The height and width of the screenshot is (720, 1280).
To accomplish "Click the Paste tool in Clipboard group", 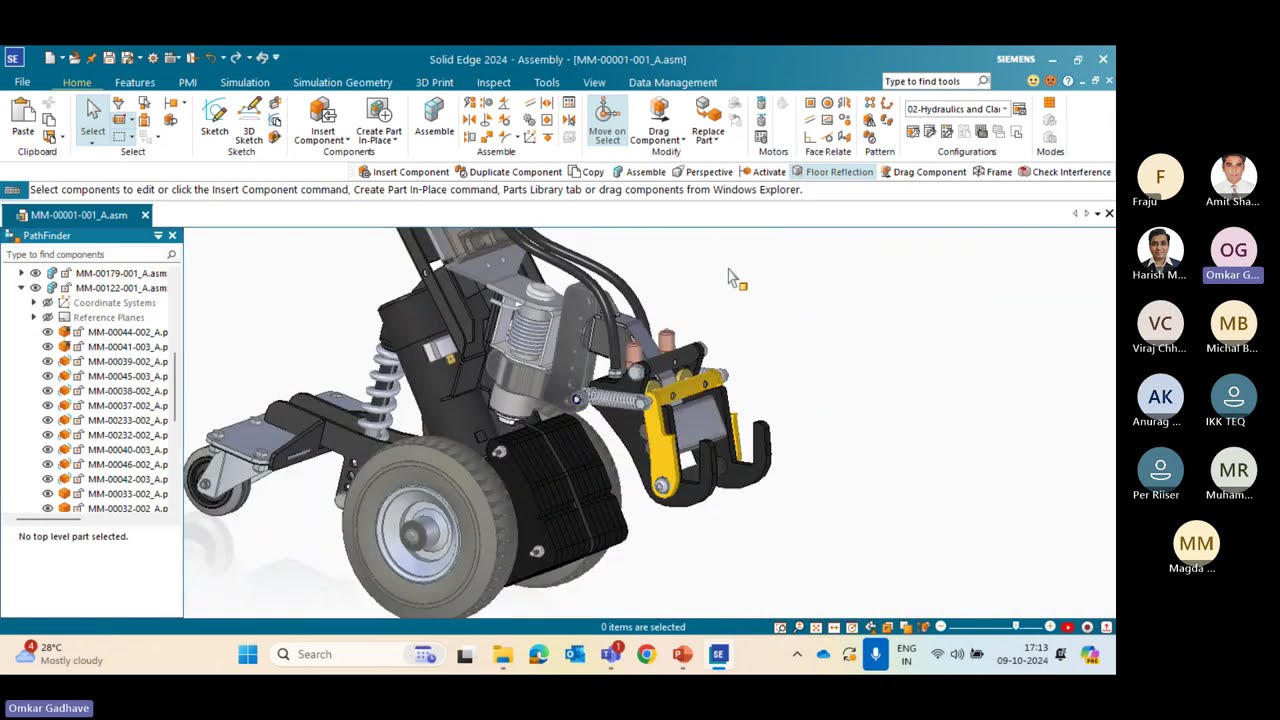I will coord(22,118).
